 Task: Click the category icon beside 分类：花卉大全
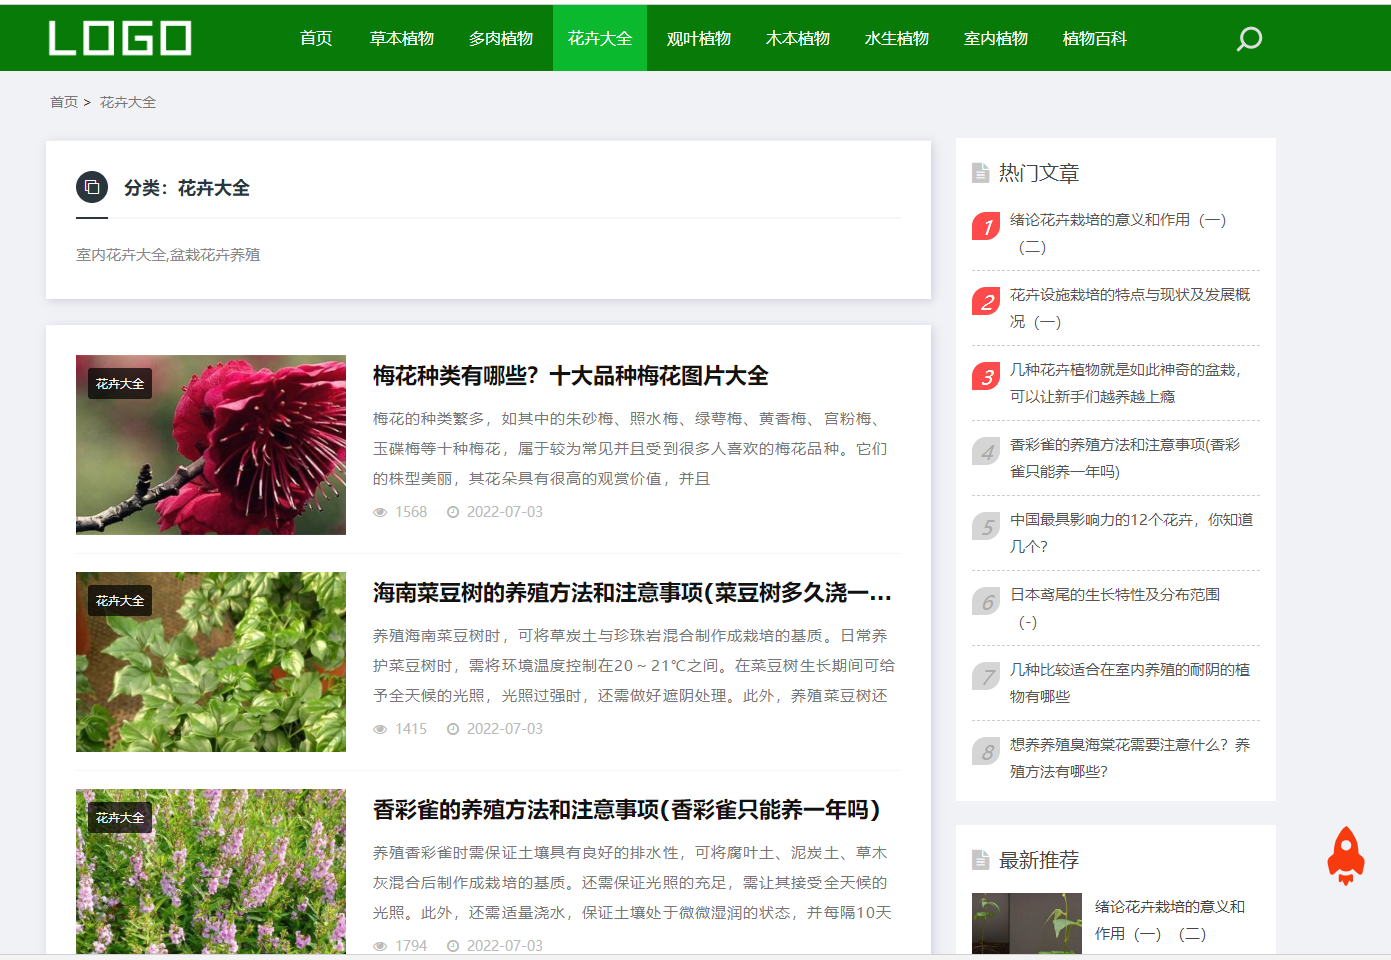coord(92,187)
